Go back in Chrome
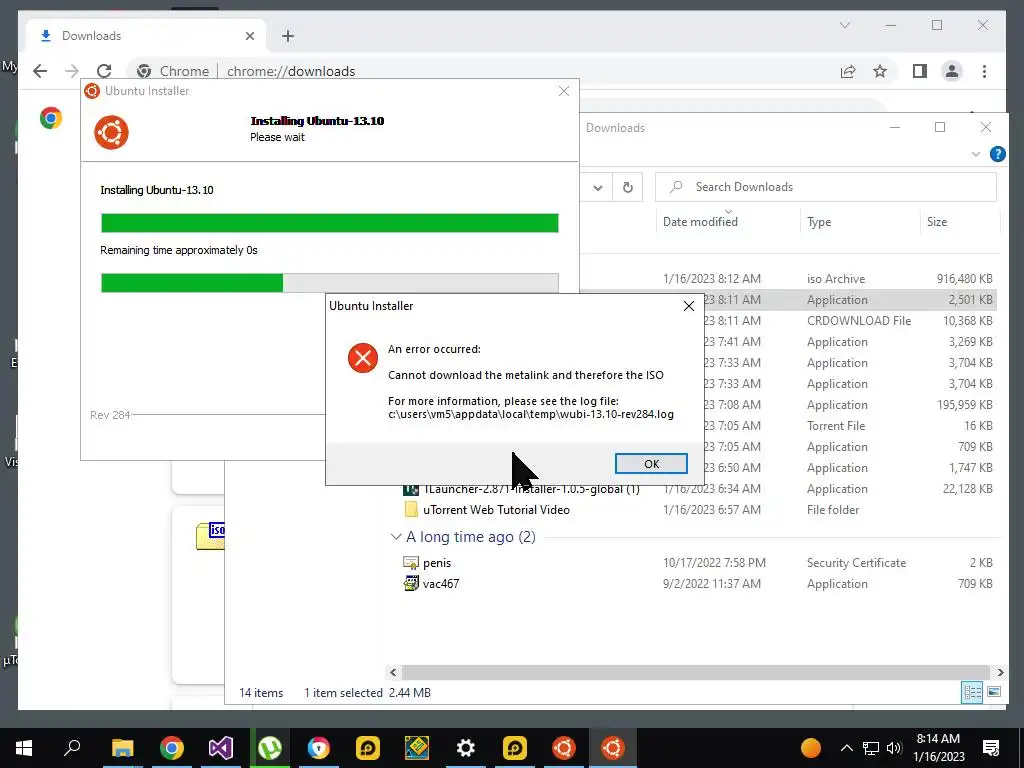Screen dimensions: 1024x768 coord(40,71)
